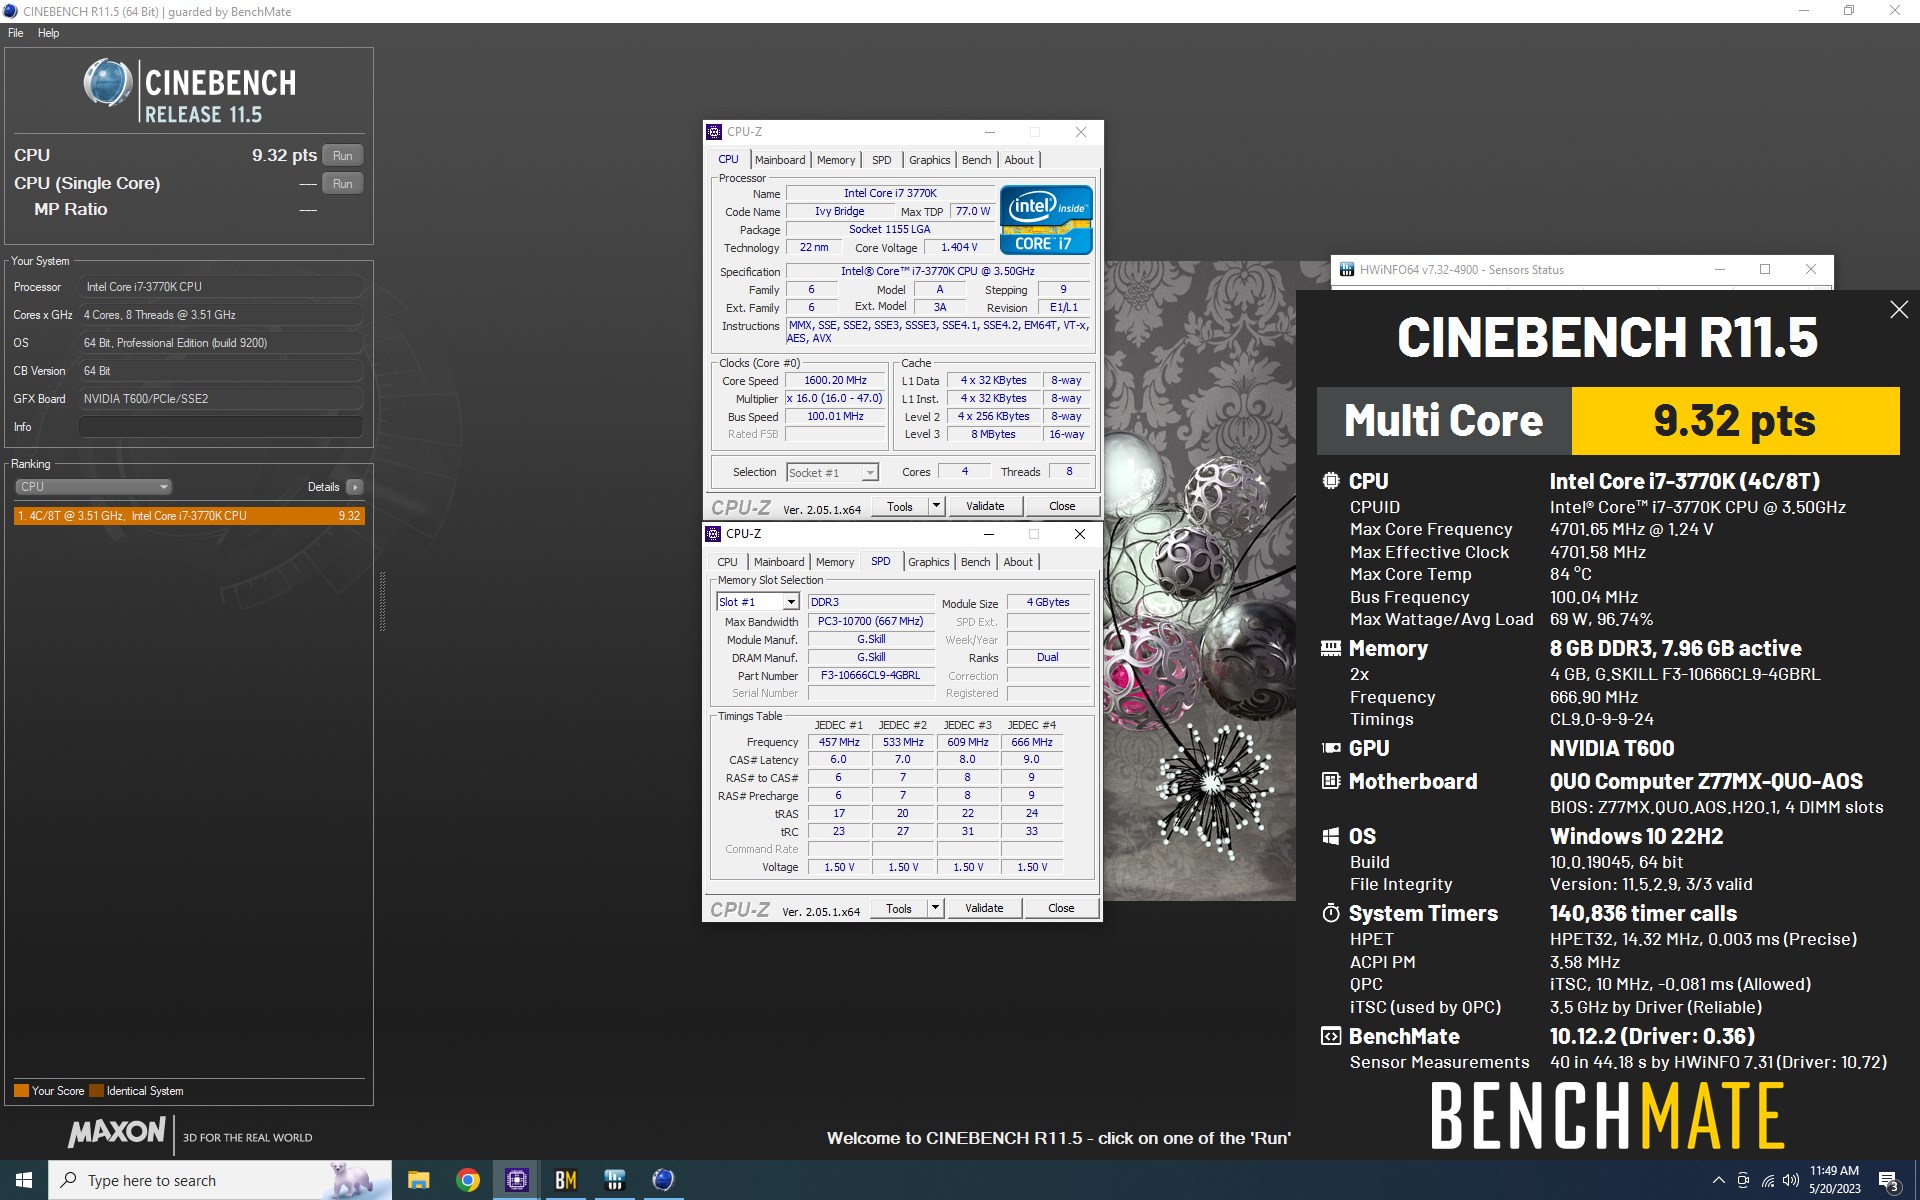This screenshot has width=1920, height=1200.
Task: Open Graphics tab in upper CPU-Z
Action: point(929,160)
